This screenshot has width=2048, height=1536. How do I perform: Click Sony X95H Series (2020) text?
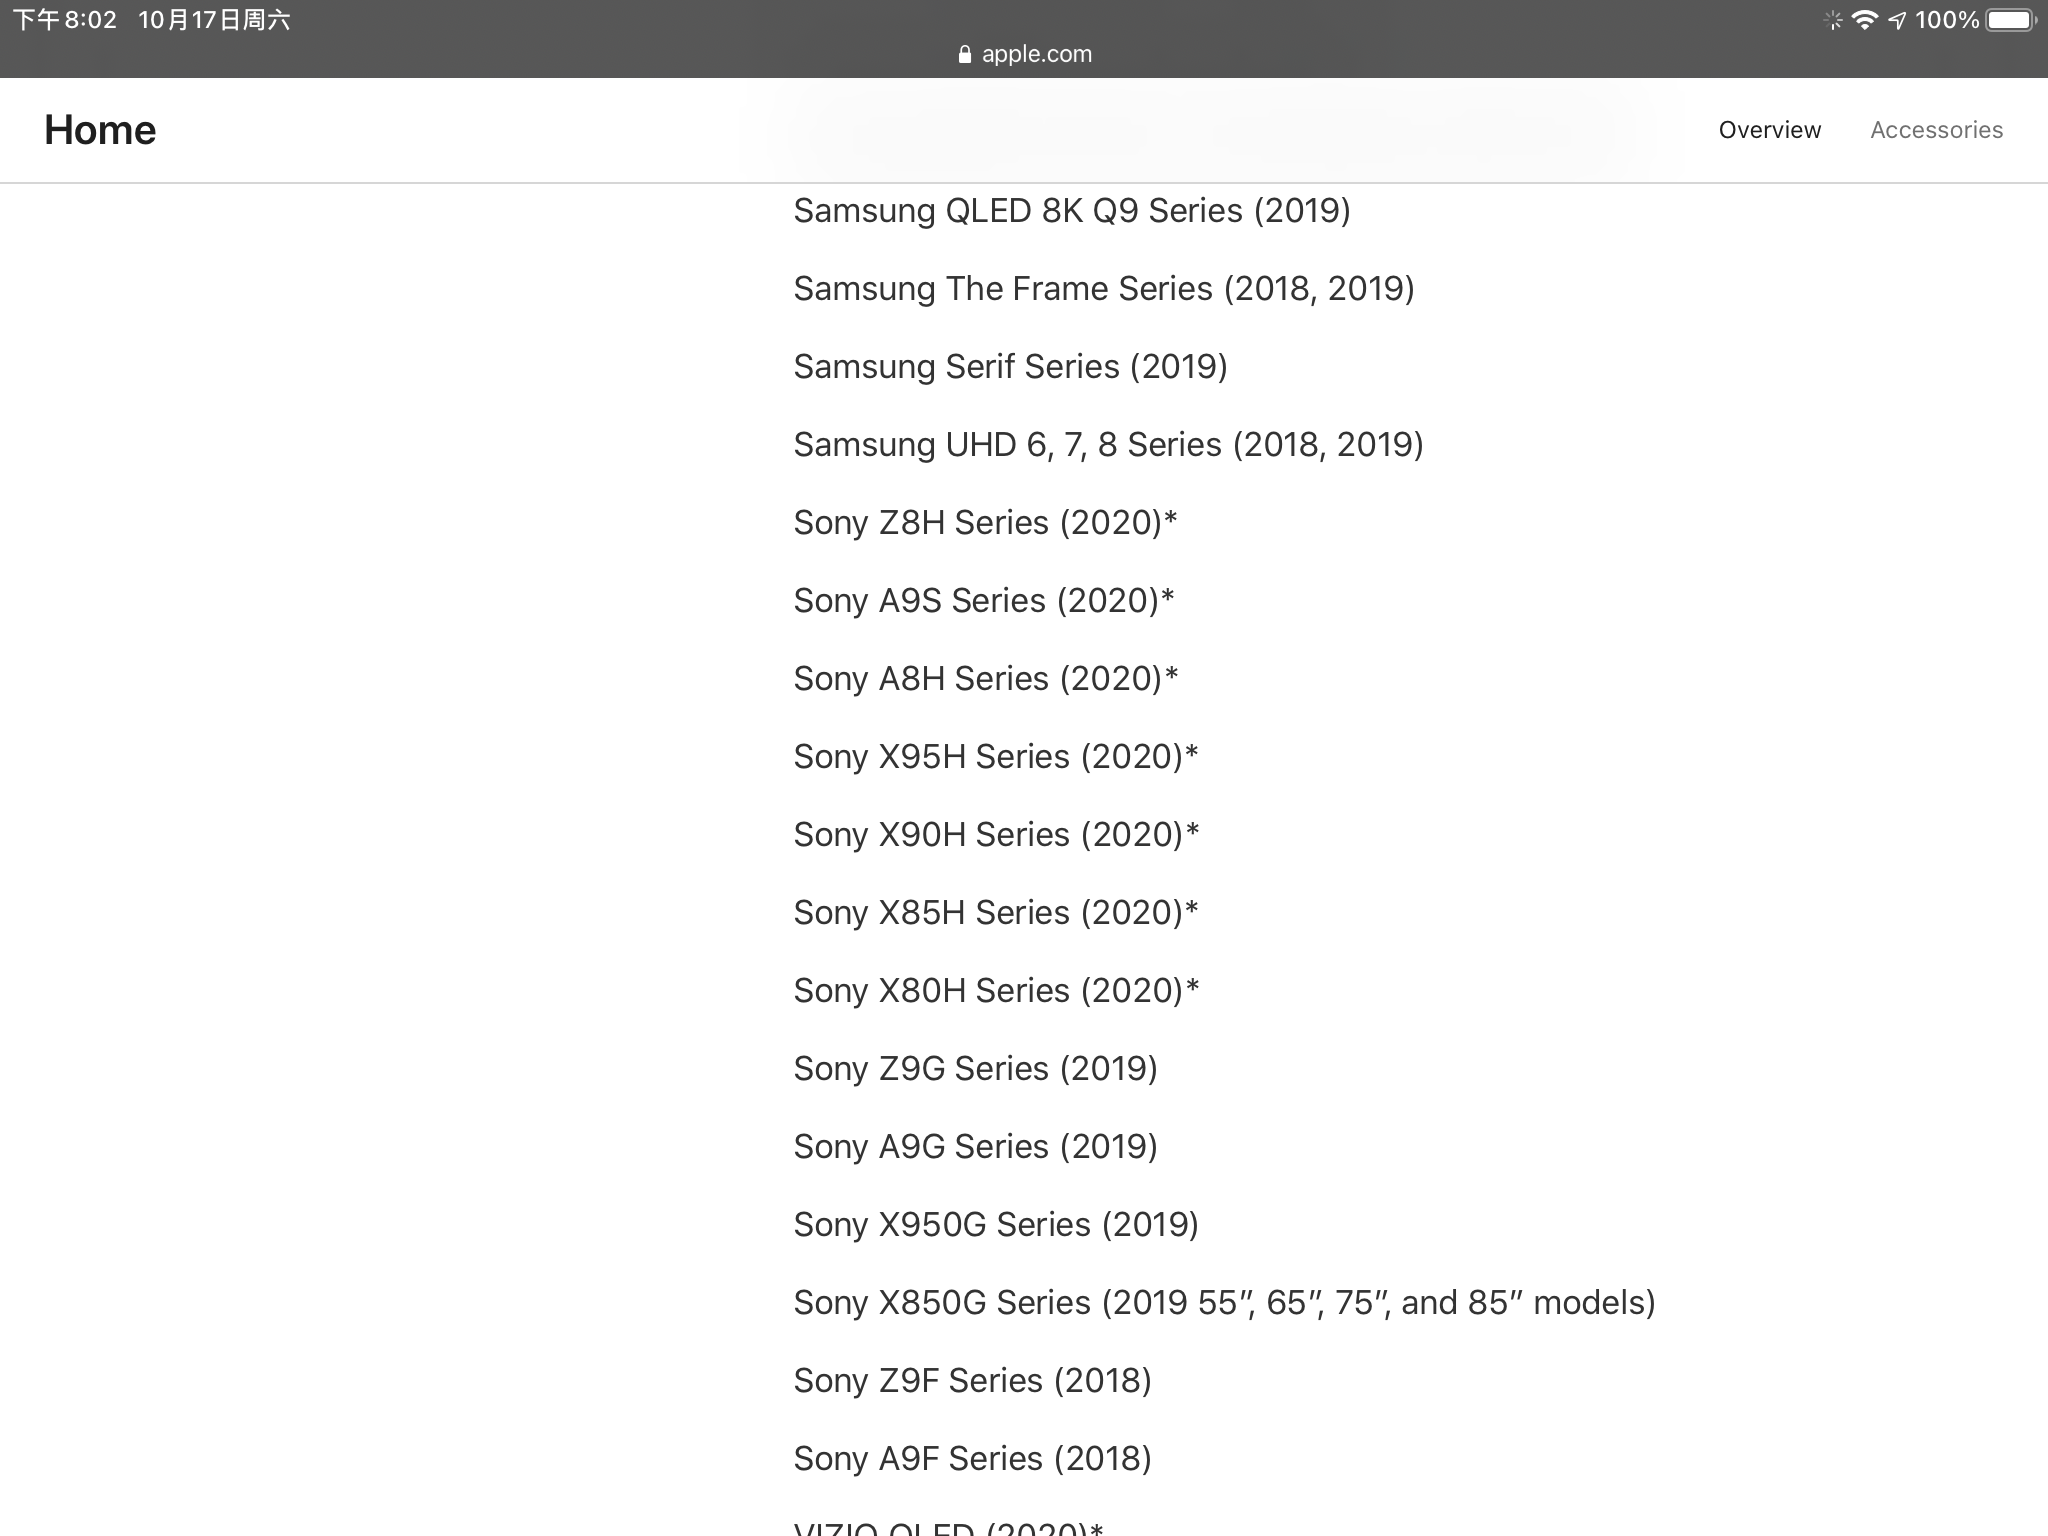pos(995,757)
